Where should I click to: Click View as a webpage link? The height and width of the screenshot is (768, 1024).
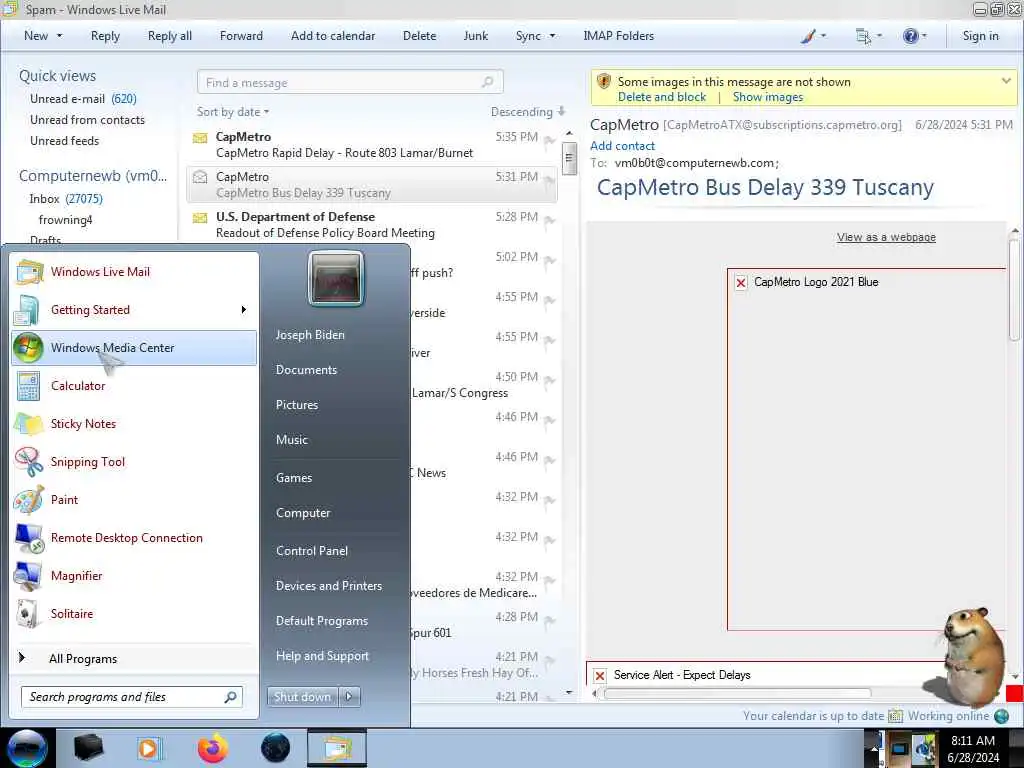tap(886, 237)
